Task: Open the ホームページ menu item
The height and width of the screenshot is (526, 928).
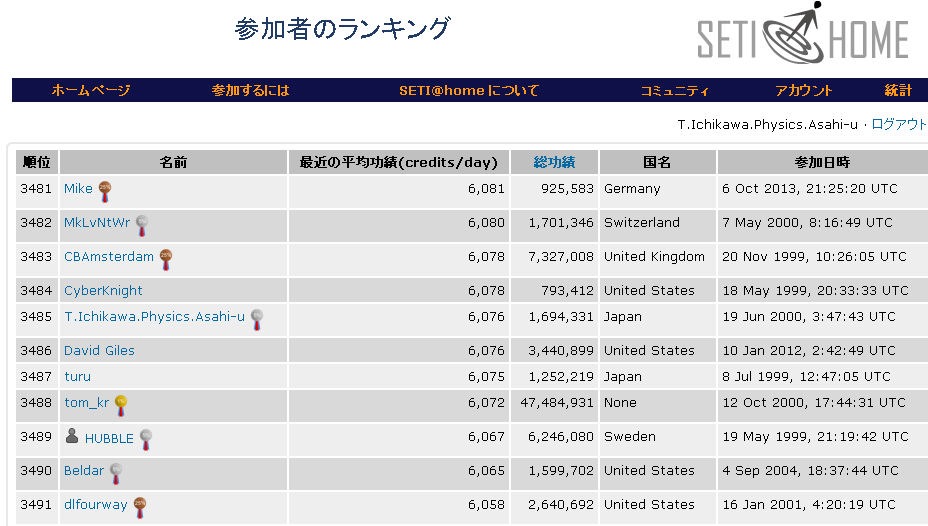Action: tap(91, 90)
